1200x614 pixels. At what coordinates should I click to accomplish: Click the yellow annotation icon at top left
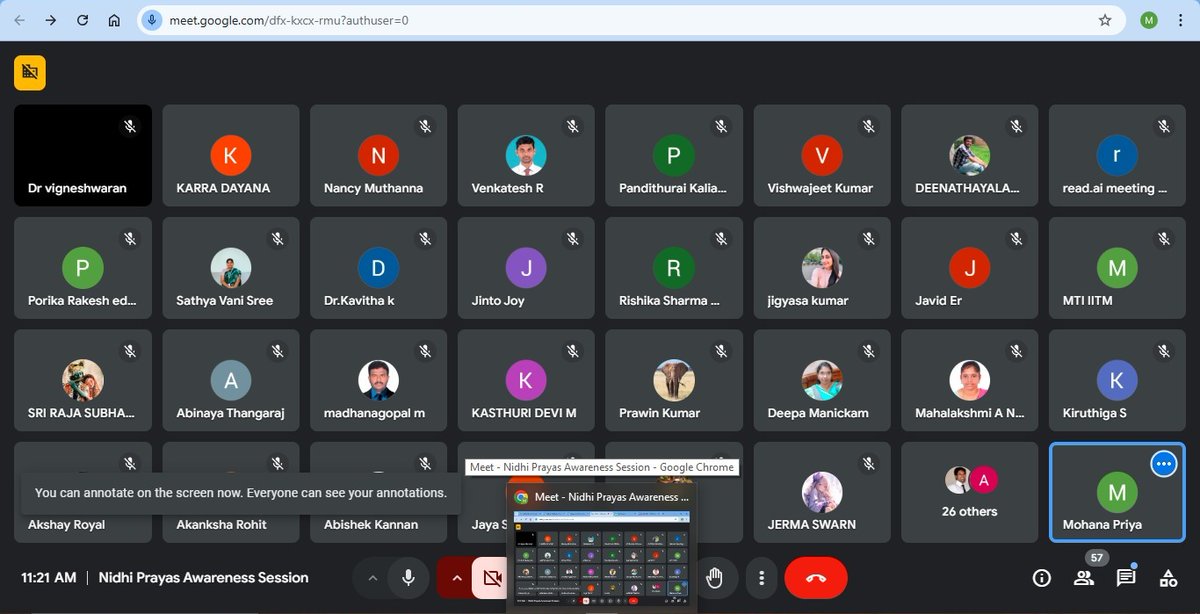coord(30,72)
